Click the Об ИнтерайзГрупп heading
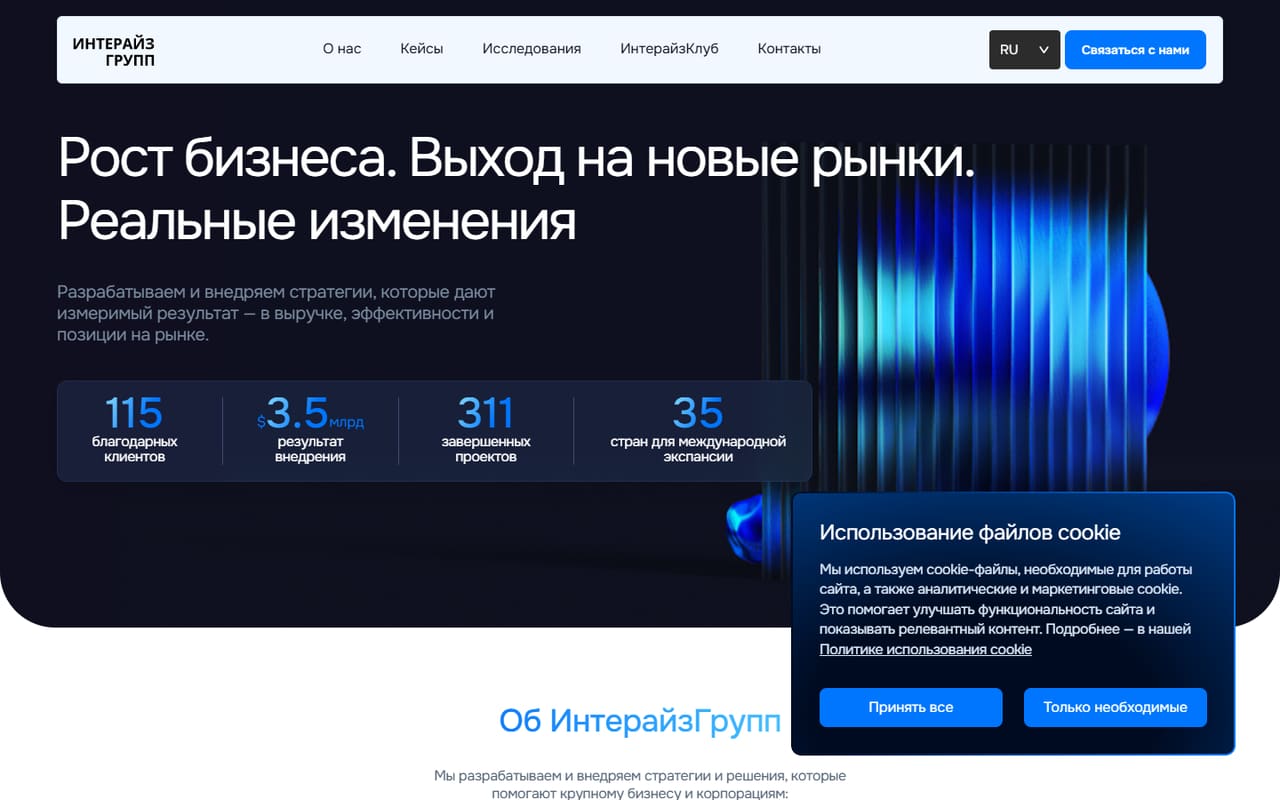This screenshot has height=800, width=1280. 640,721
